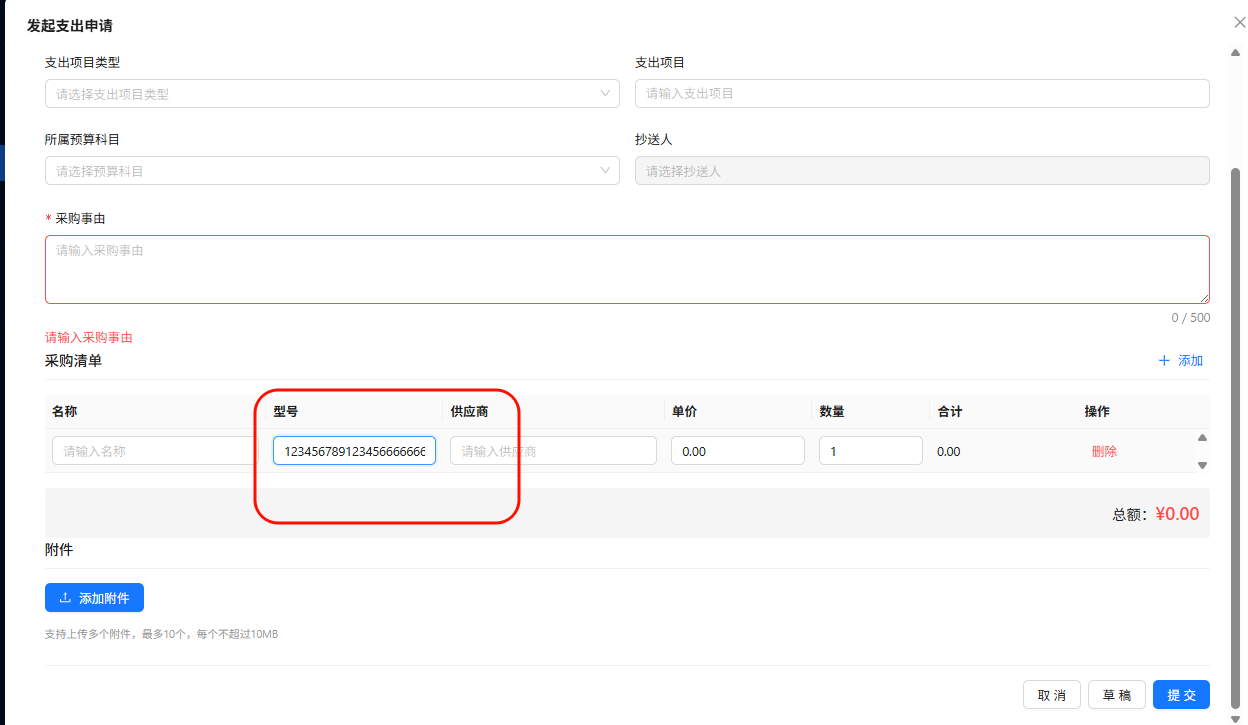Click the 名称 input in purchase list
Image resolution: width=1248 pixels, height=725 pixels.
154,451
